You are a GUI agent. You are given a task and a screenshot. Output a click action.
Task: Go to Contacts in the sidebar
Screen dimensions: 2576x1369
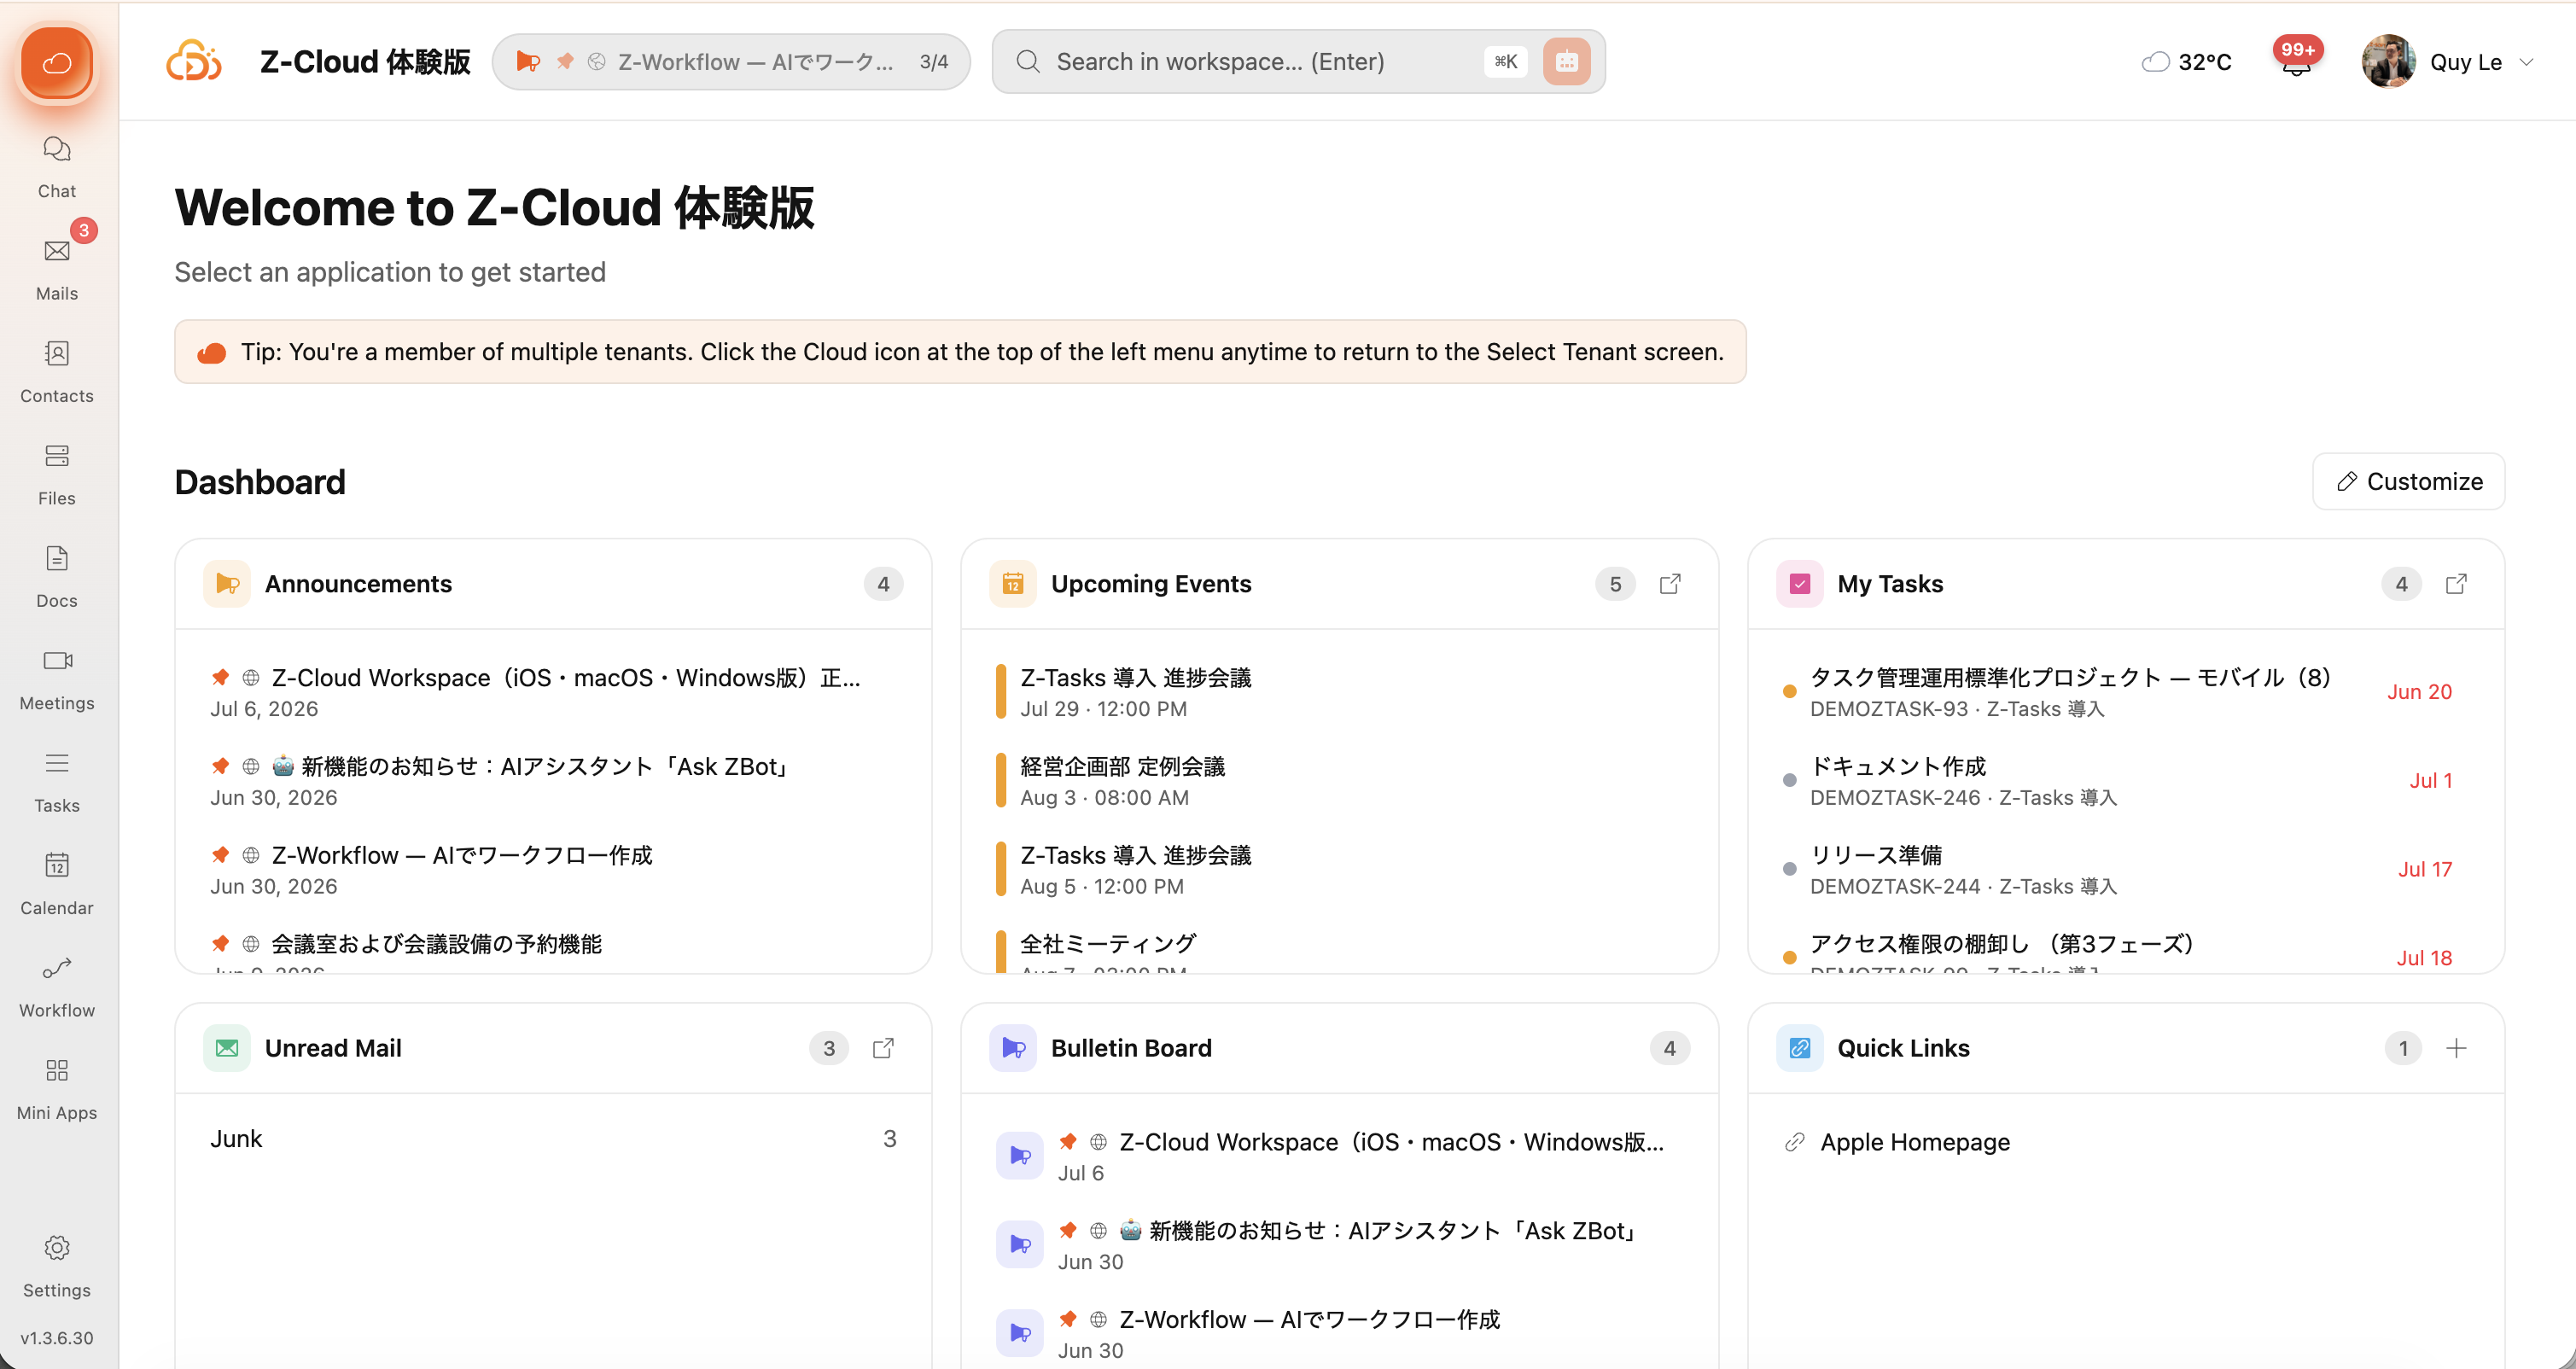tap(57, 372)
